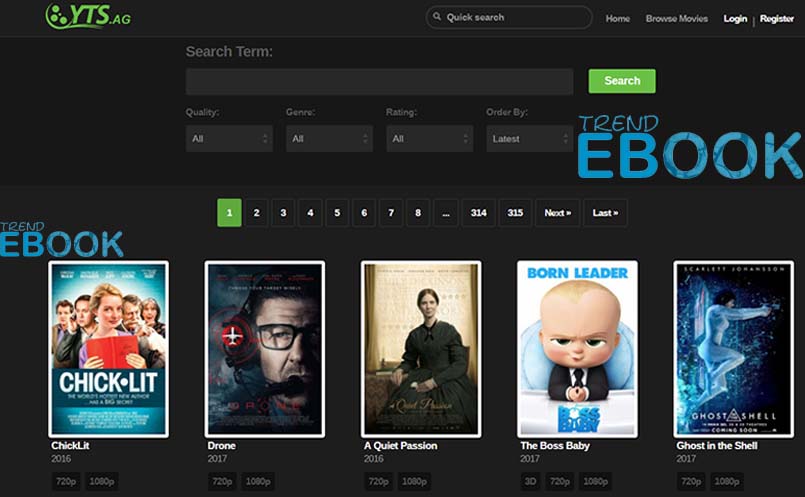
Task: Click the ChickLit title link
Action: [x=70, y=446]
